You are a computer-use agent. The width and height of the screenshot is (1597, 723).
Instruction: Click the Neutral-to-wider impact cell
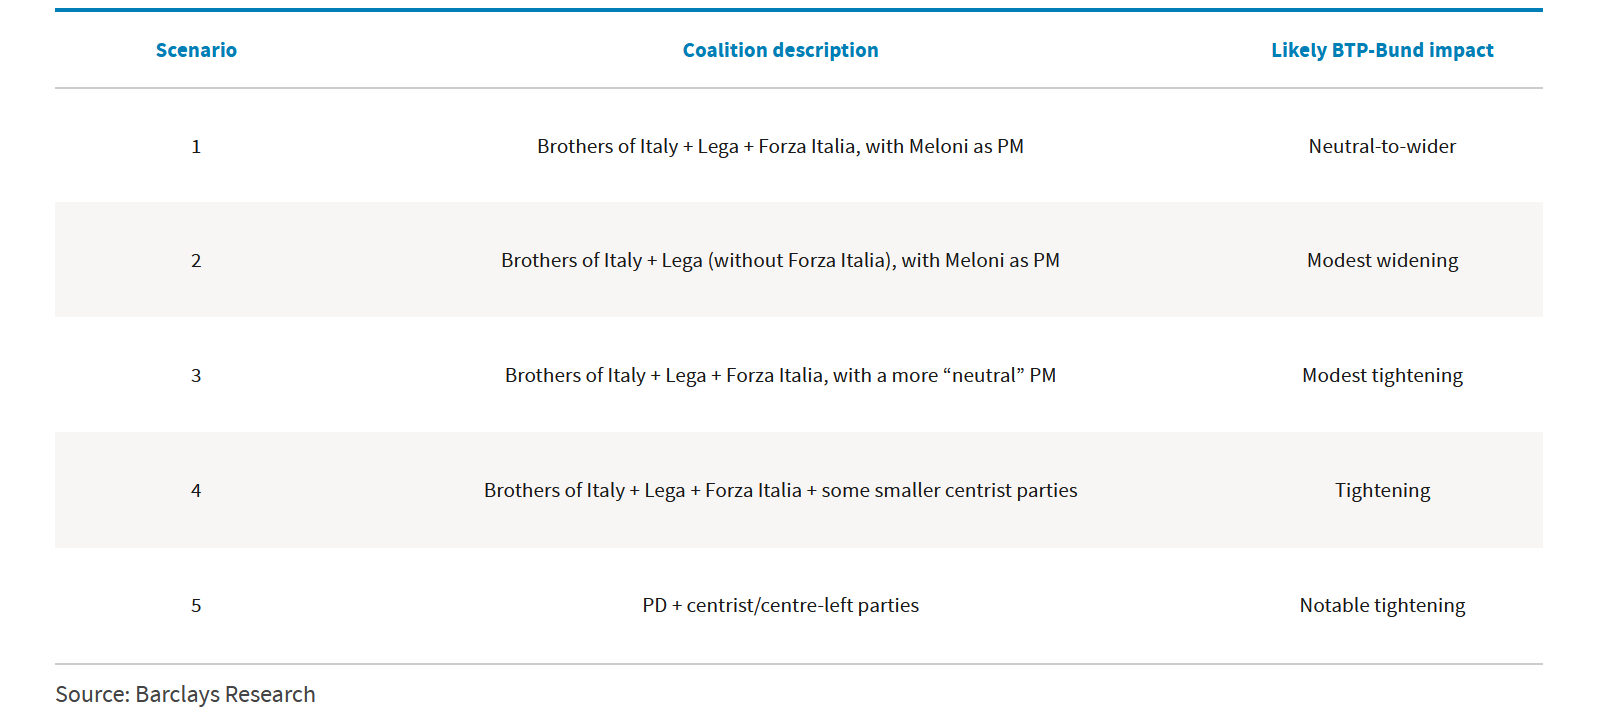point(1382,146)
